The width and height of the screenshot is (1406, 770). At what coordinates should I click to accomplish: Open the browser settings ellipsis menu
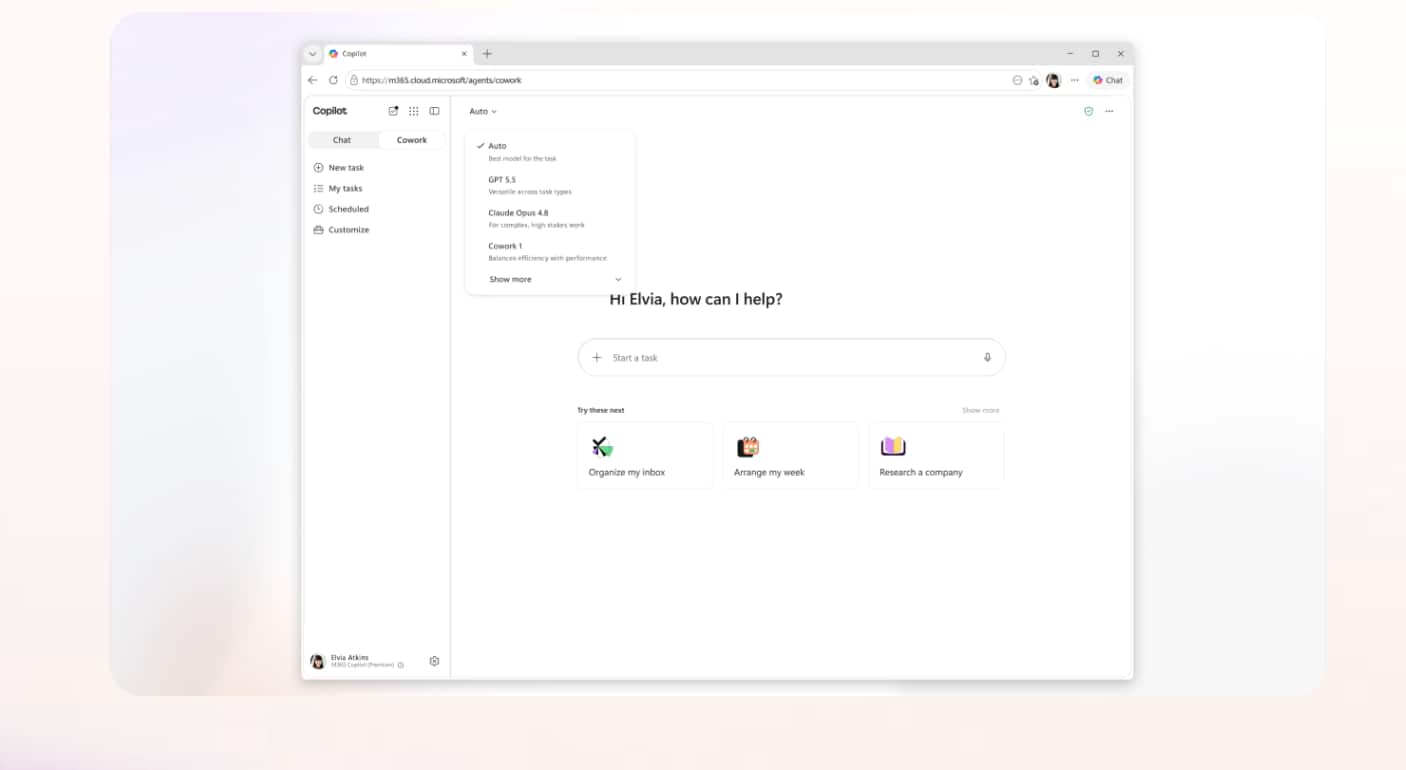(x=1074, y=80)
